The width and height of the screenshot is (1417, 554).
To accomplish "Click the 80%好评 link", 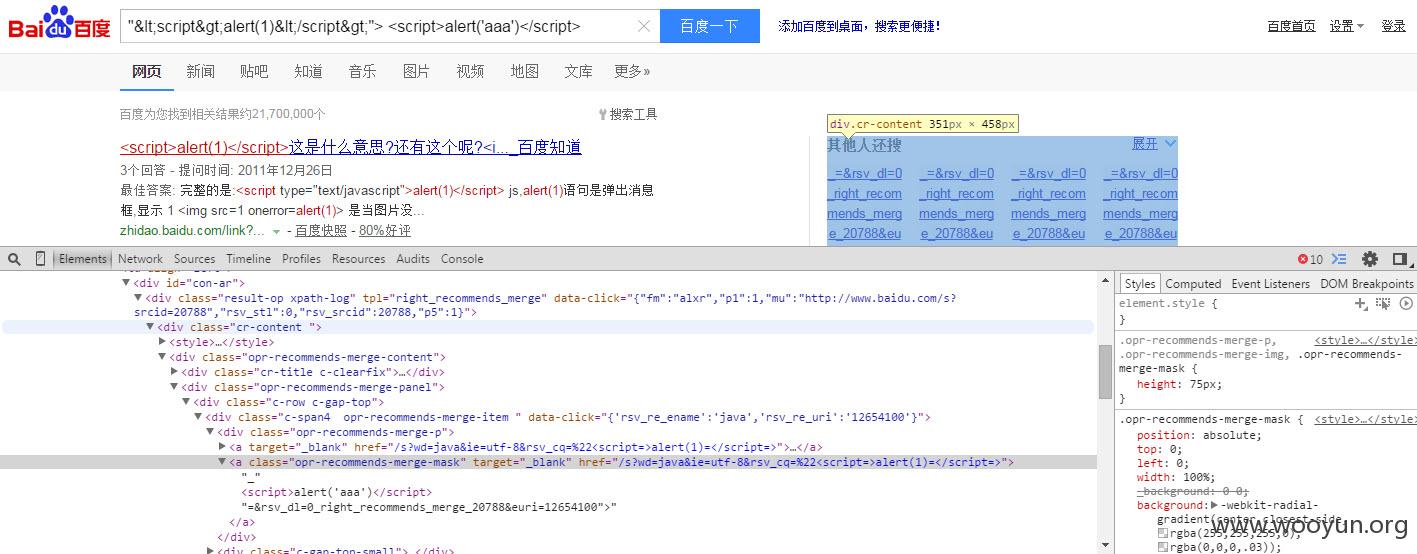I will pos(385,231).
